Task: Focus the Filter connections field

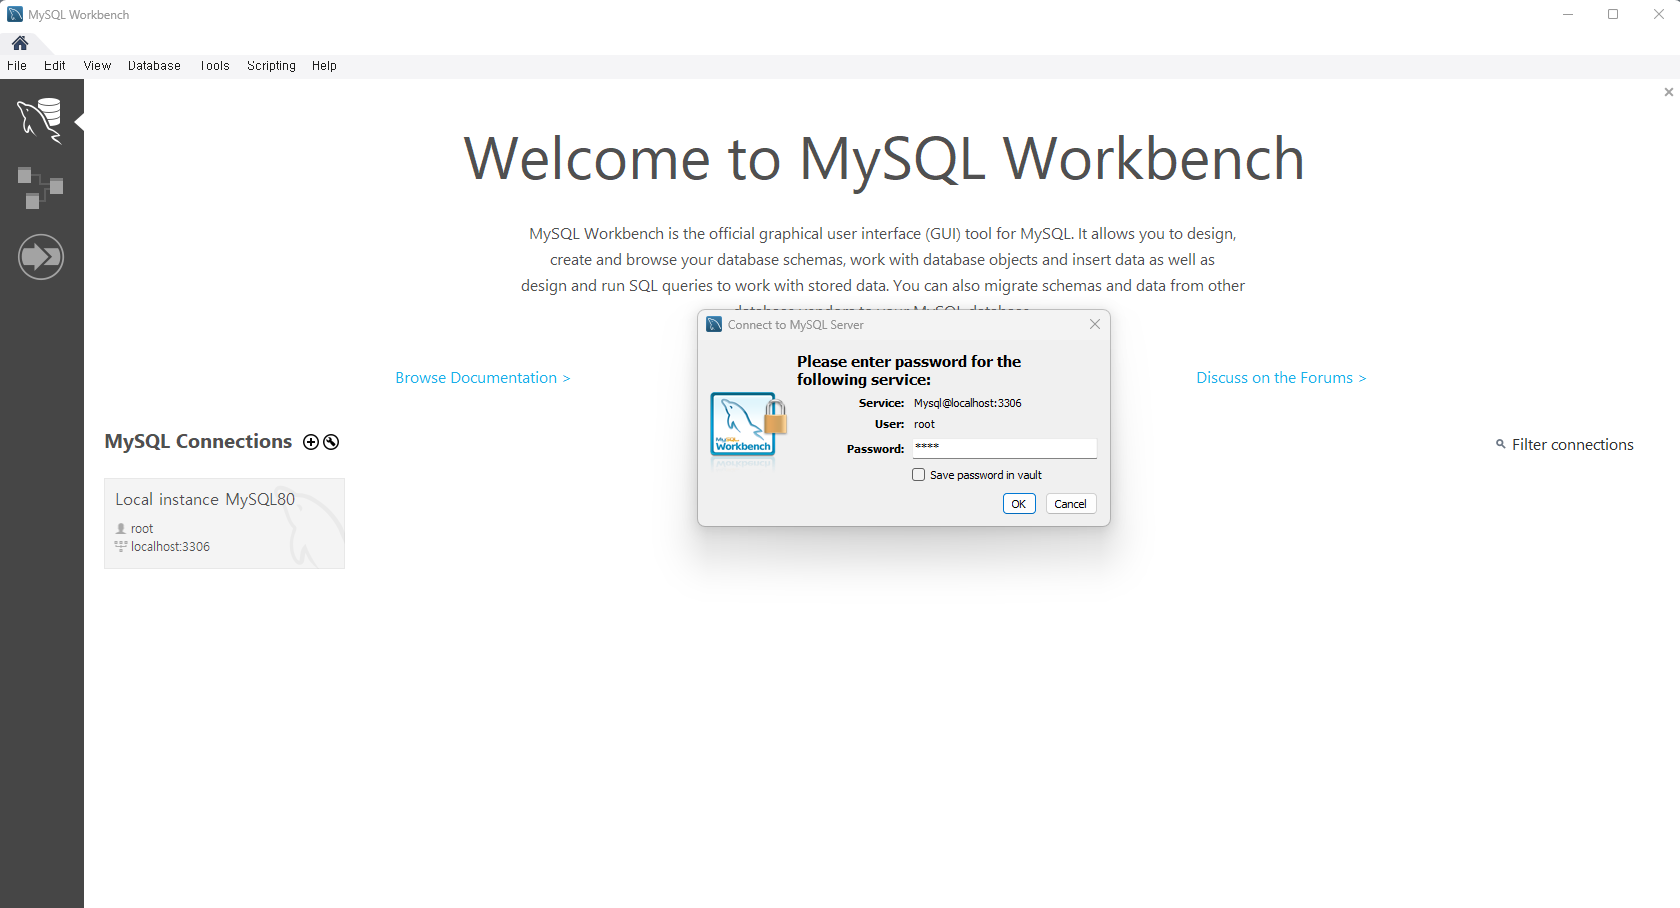Action: click(1572, 445)
